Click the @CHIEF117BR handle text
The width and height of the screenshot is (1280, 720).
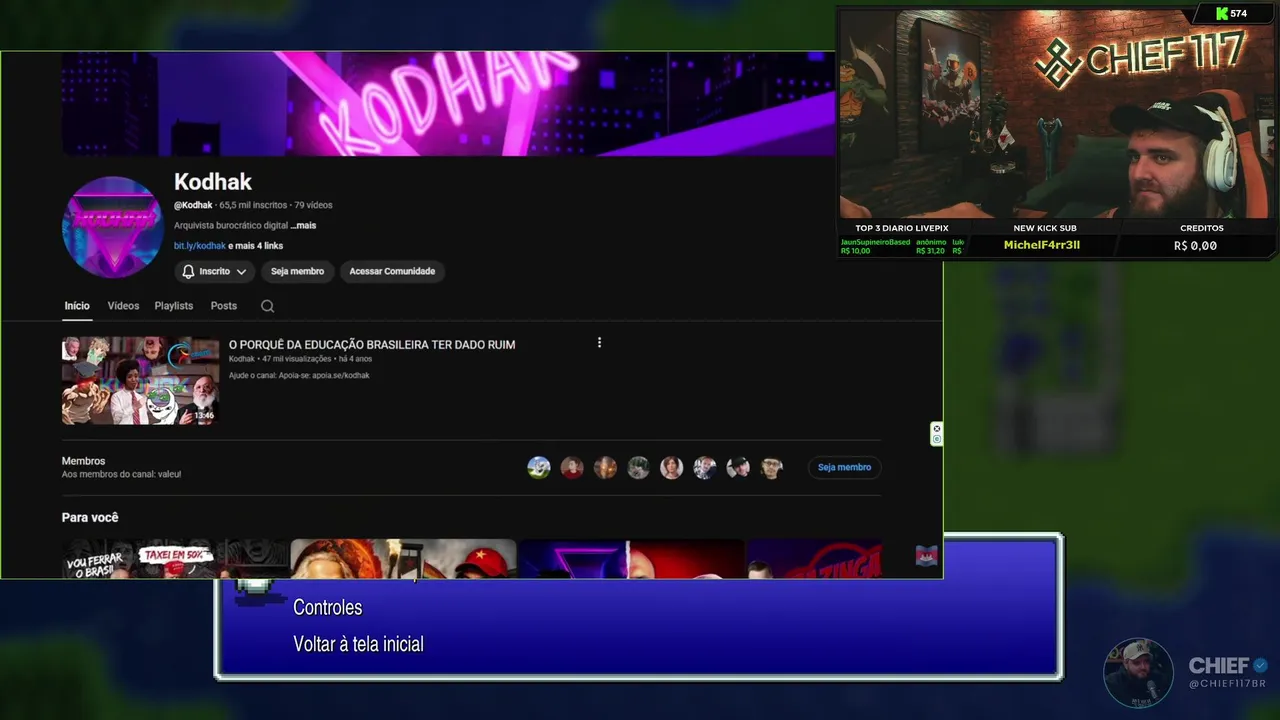[x=1227, y=684]
